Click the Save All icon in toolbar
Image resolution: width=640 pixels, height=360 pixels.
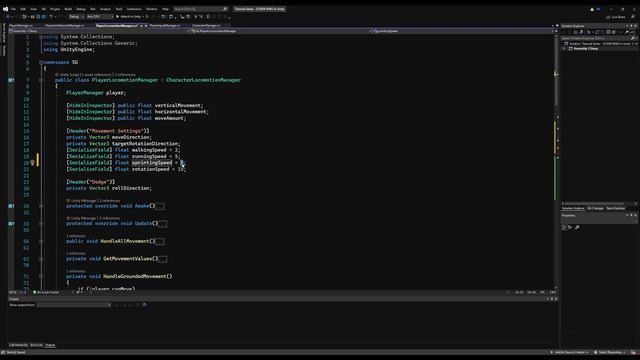coord(44,17)
